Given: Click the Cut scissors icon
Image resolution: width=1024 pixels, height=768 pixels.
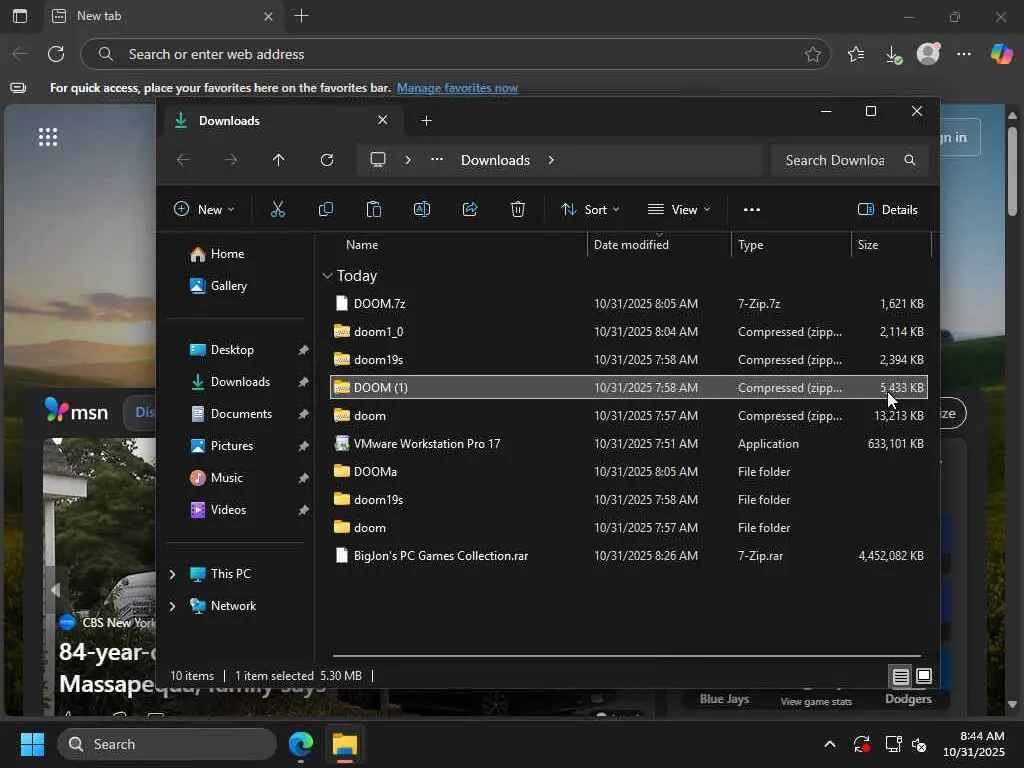Looking at the screenshot, I should tap(278, 209).
